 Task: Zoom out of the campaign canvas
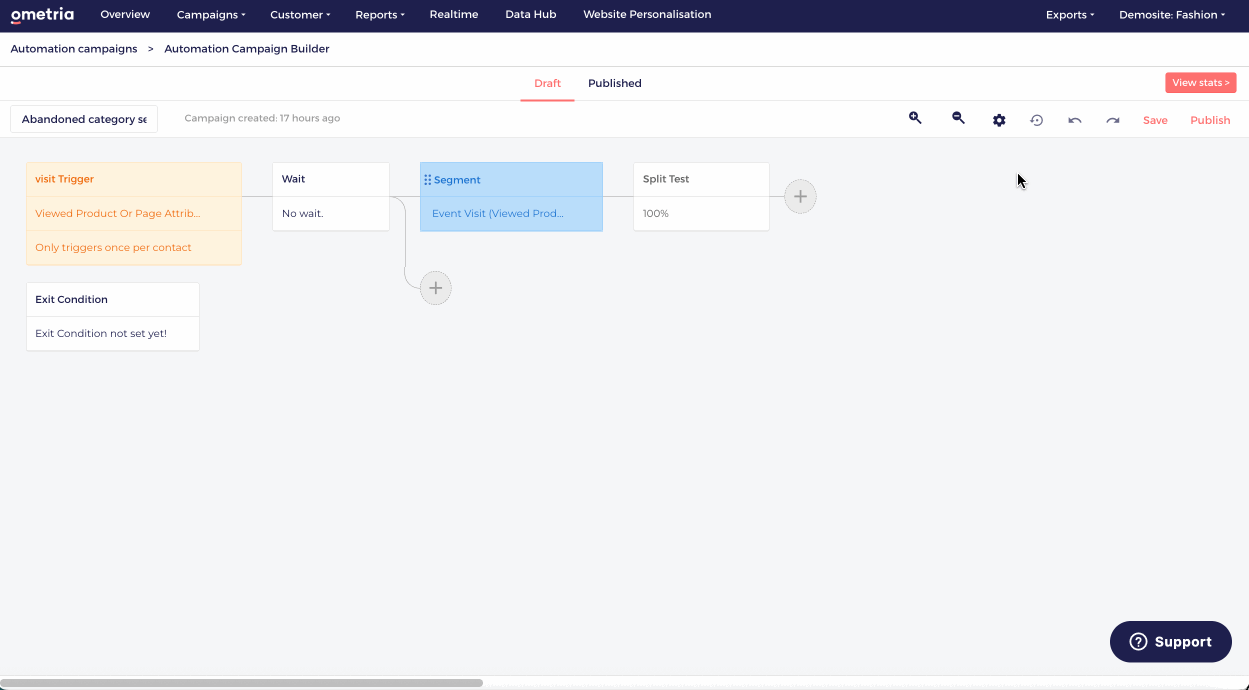958,118
